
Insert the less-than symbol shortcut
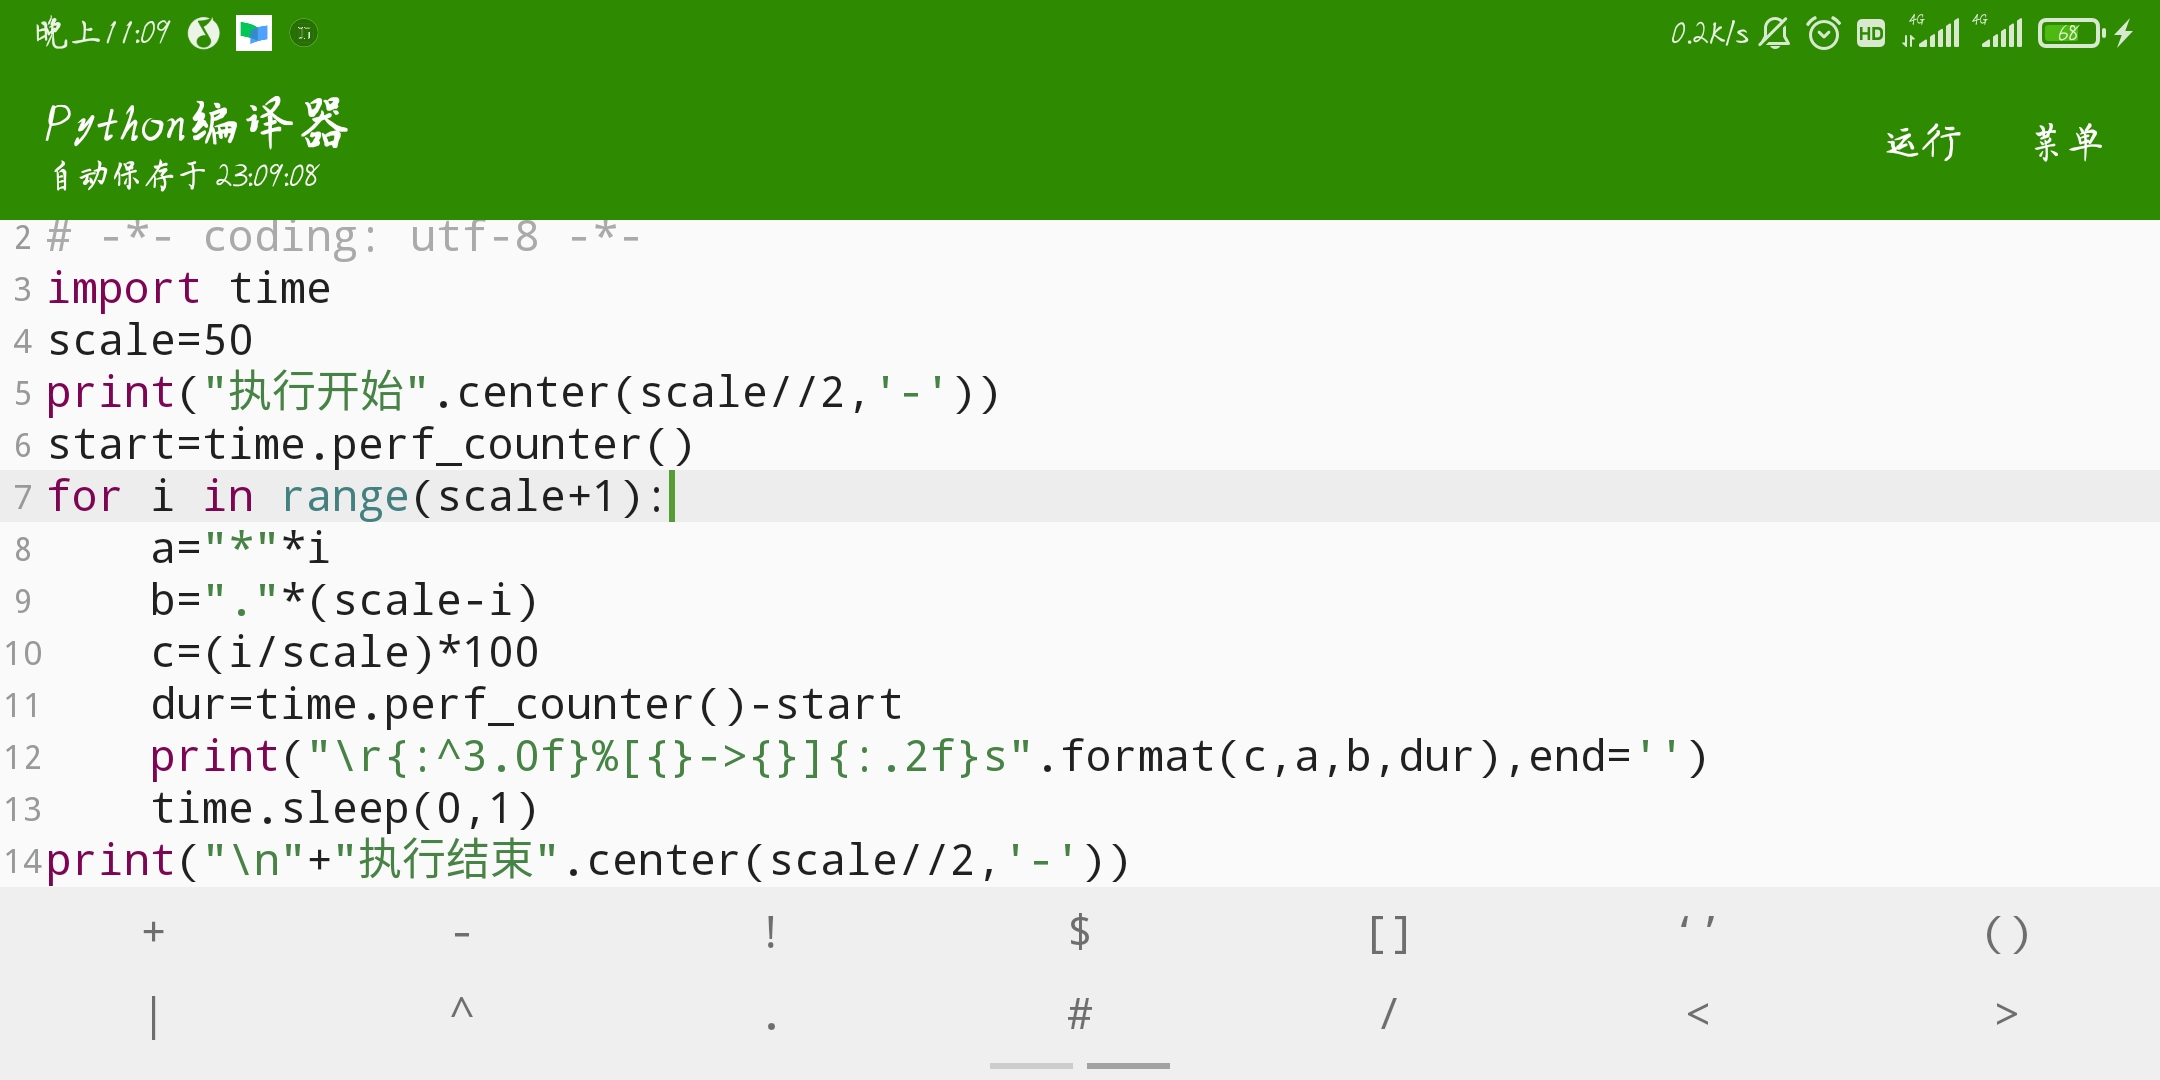[x=1697, y=1014]
